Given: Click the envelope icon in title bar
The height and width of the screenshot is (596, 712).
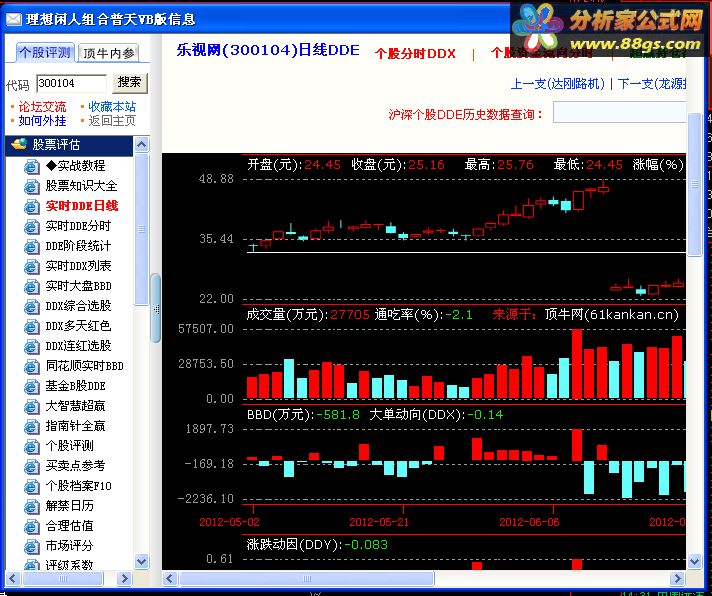Looking at the screenshot, I should point(13,19).
